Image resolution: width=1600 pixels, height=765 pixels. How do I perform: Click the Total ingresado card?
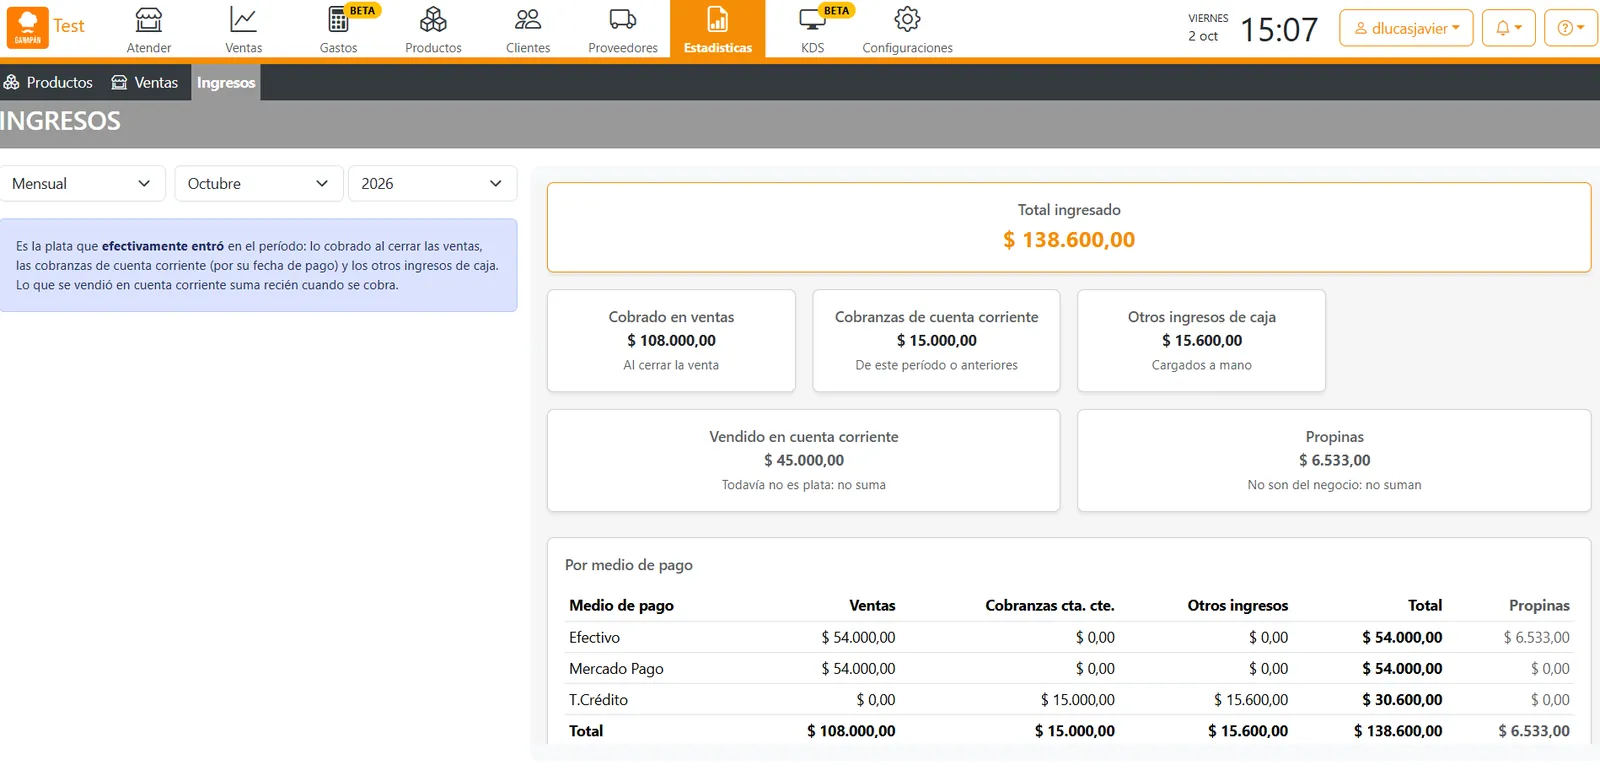click(x=1069, y=227)
